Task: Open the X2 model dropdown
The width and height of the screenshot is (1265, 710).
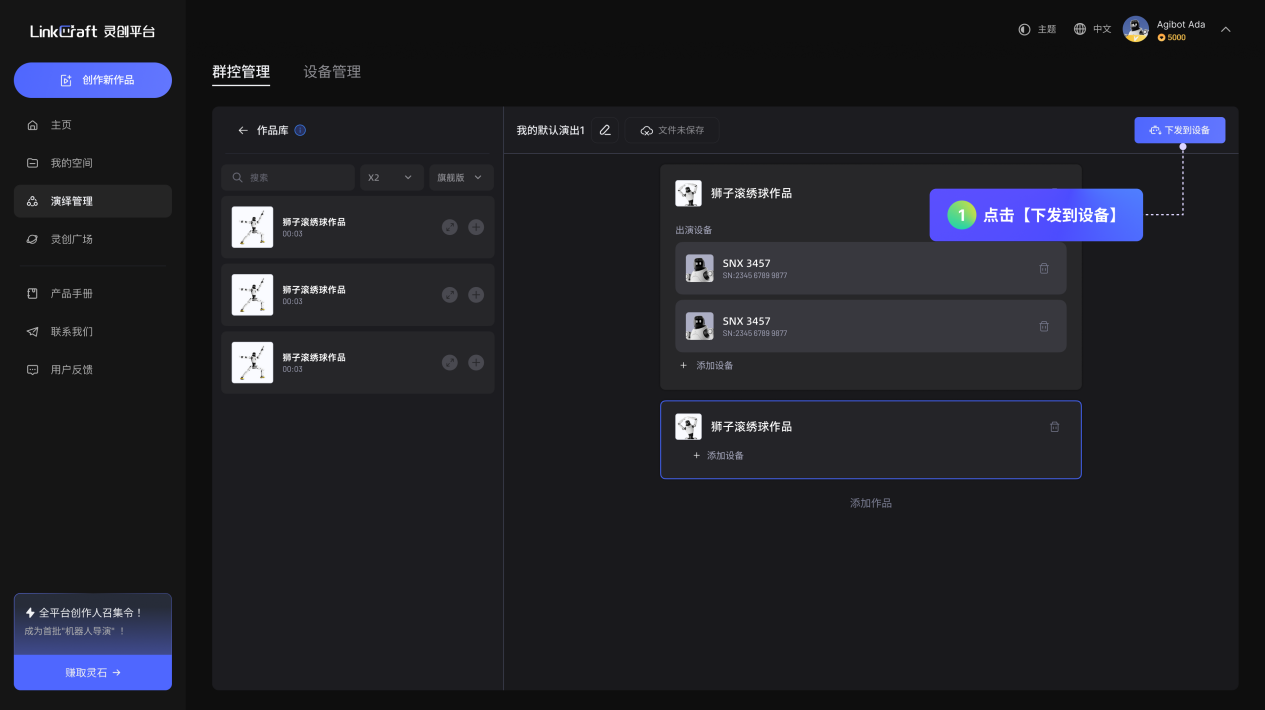Action: [x=391, y=177]
